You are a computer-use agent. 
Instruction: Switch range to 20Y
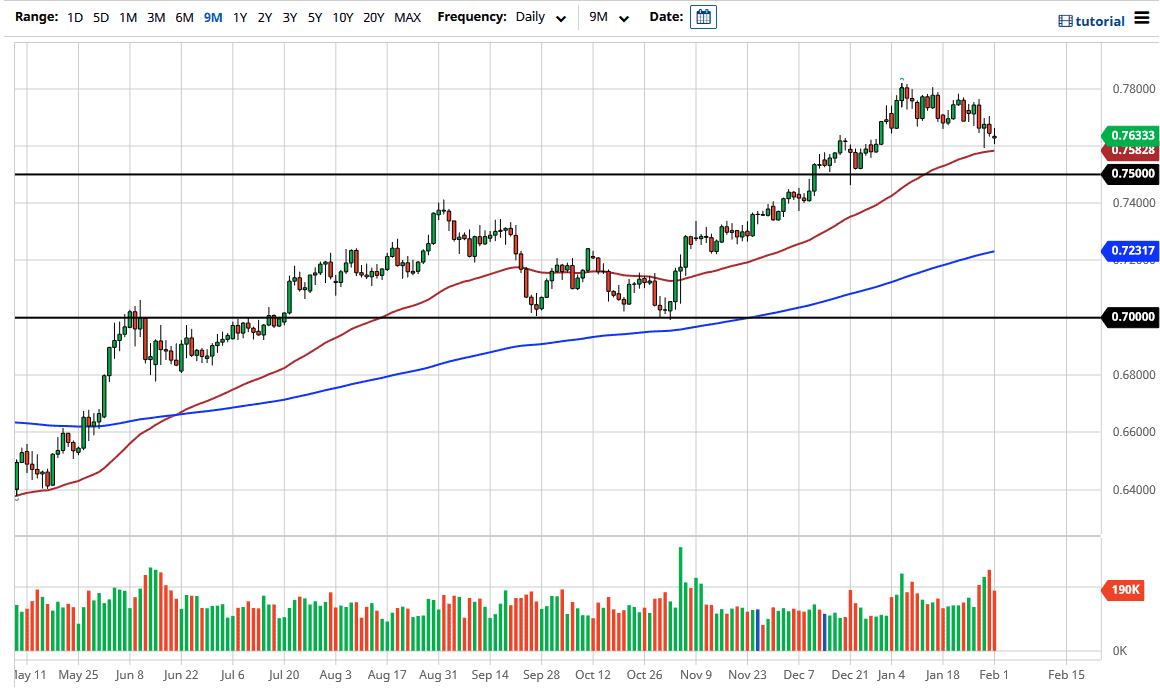pyautogui.click(x=374, y=17)
